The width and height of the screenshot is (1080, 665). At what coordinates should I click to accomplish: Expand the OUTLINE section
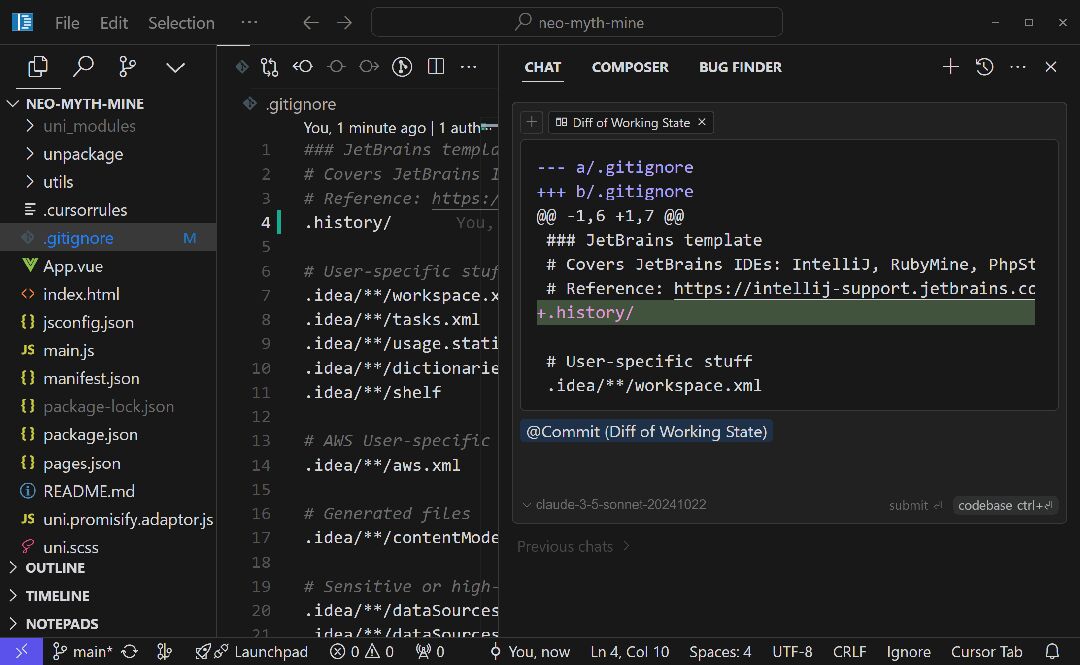55,568
